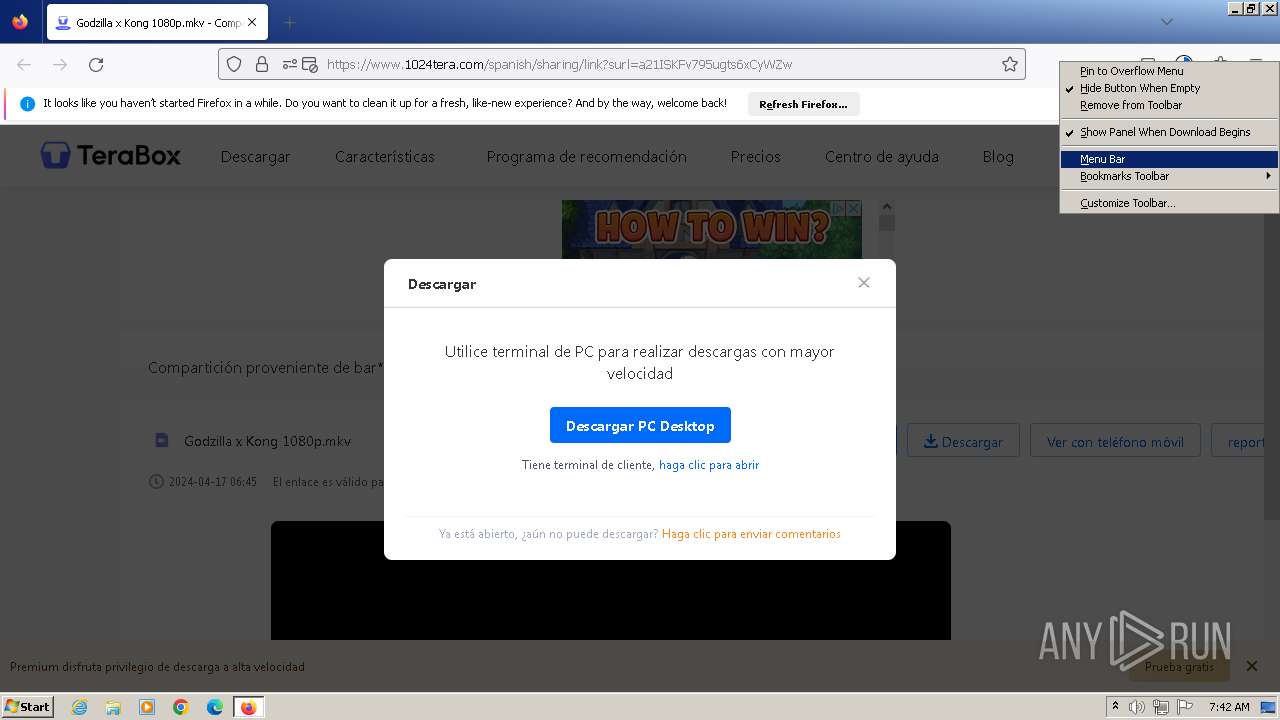Reload the page with the refresh icon

click(x=96, y=64)
